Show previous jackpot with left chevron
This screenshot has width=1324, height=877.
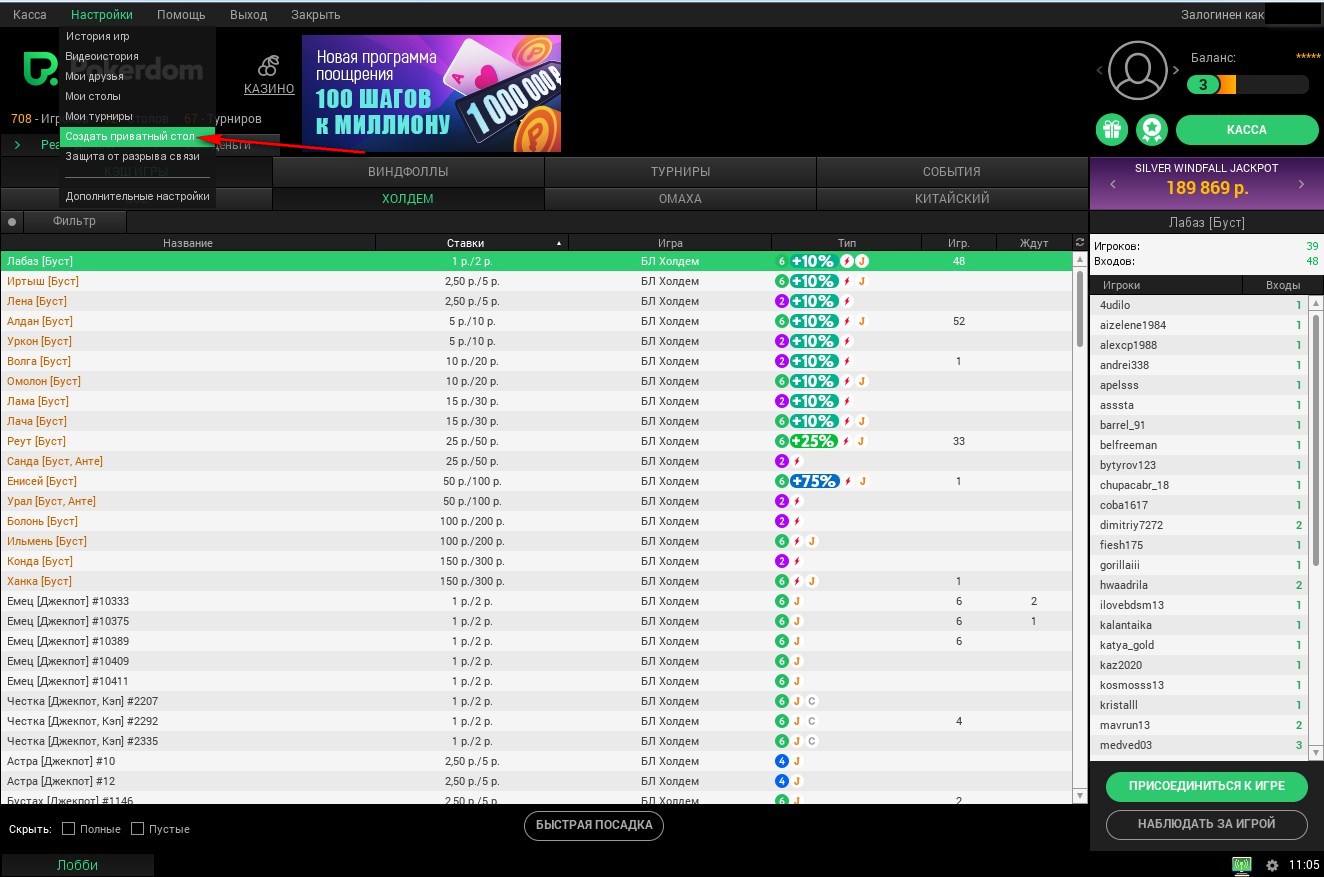[1111, 184]
